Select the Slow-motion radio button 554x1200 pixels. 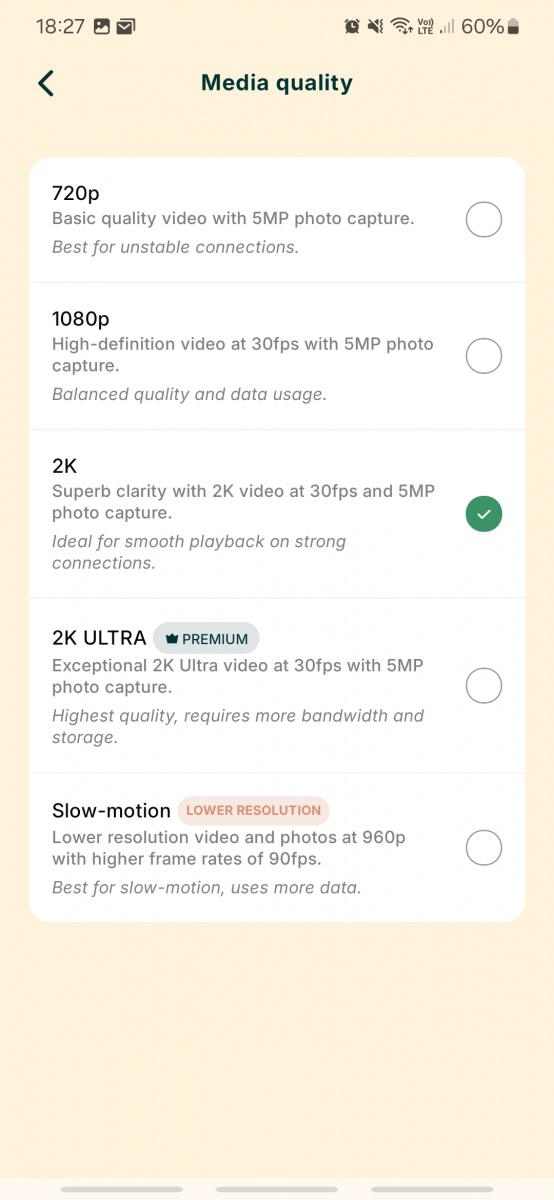[x=484, y=848]
